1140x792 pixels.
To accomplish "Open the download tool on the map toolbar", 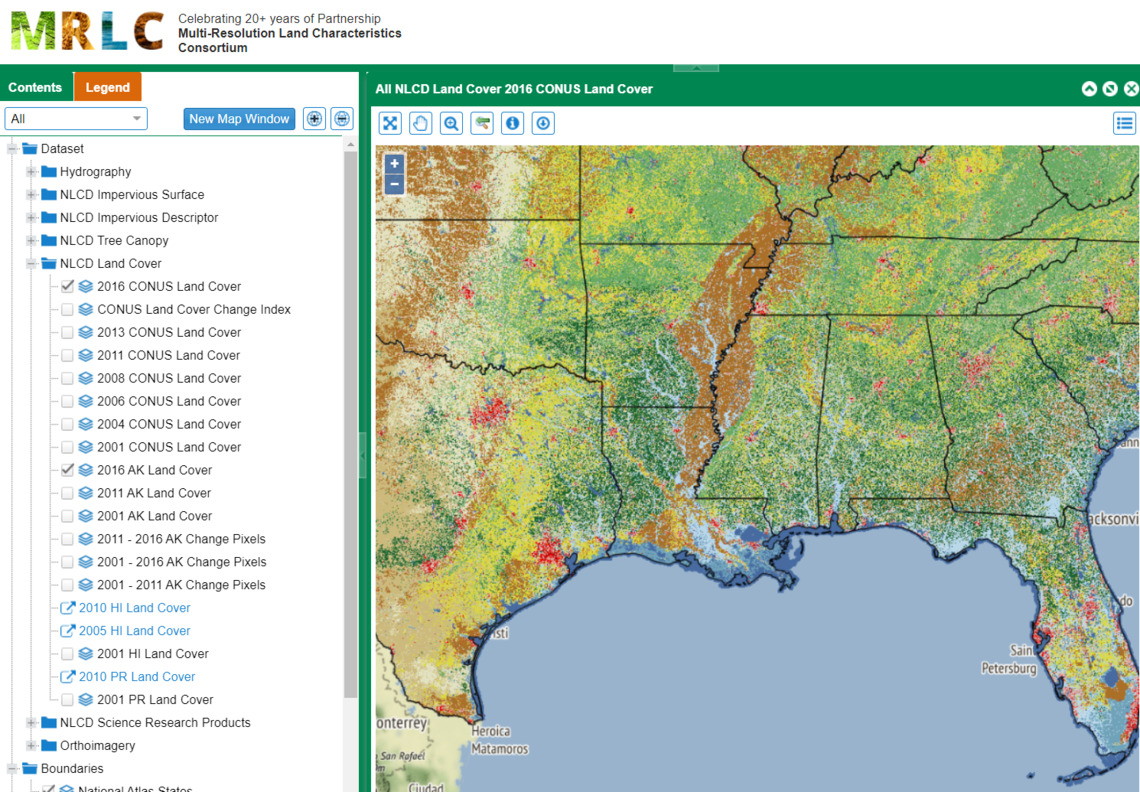I will point(541,123).
